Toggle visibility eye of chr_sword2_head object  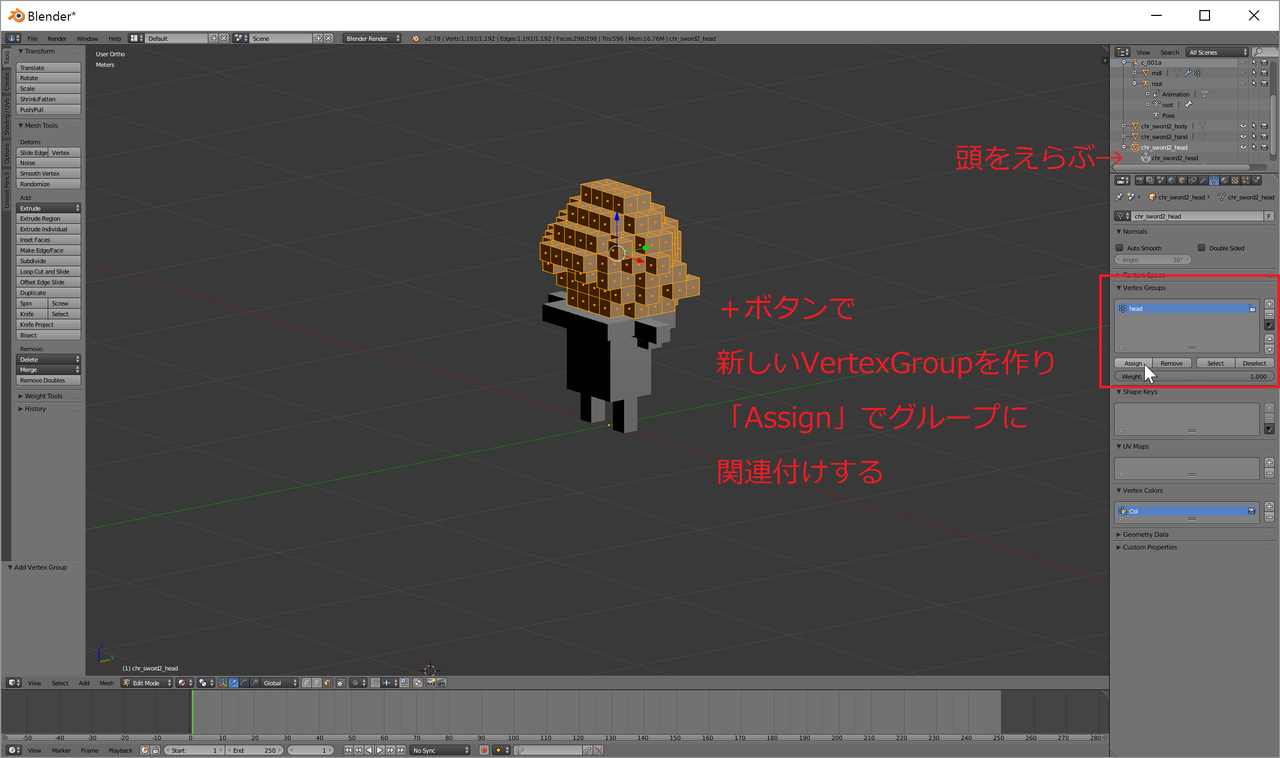(1243, 147)
